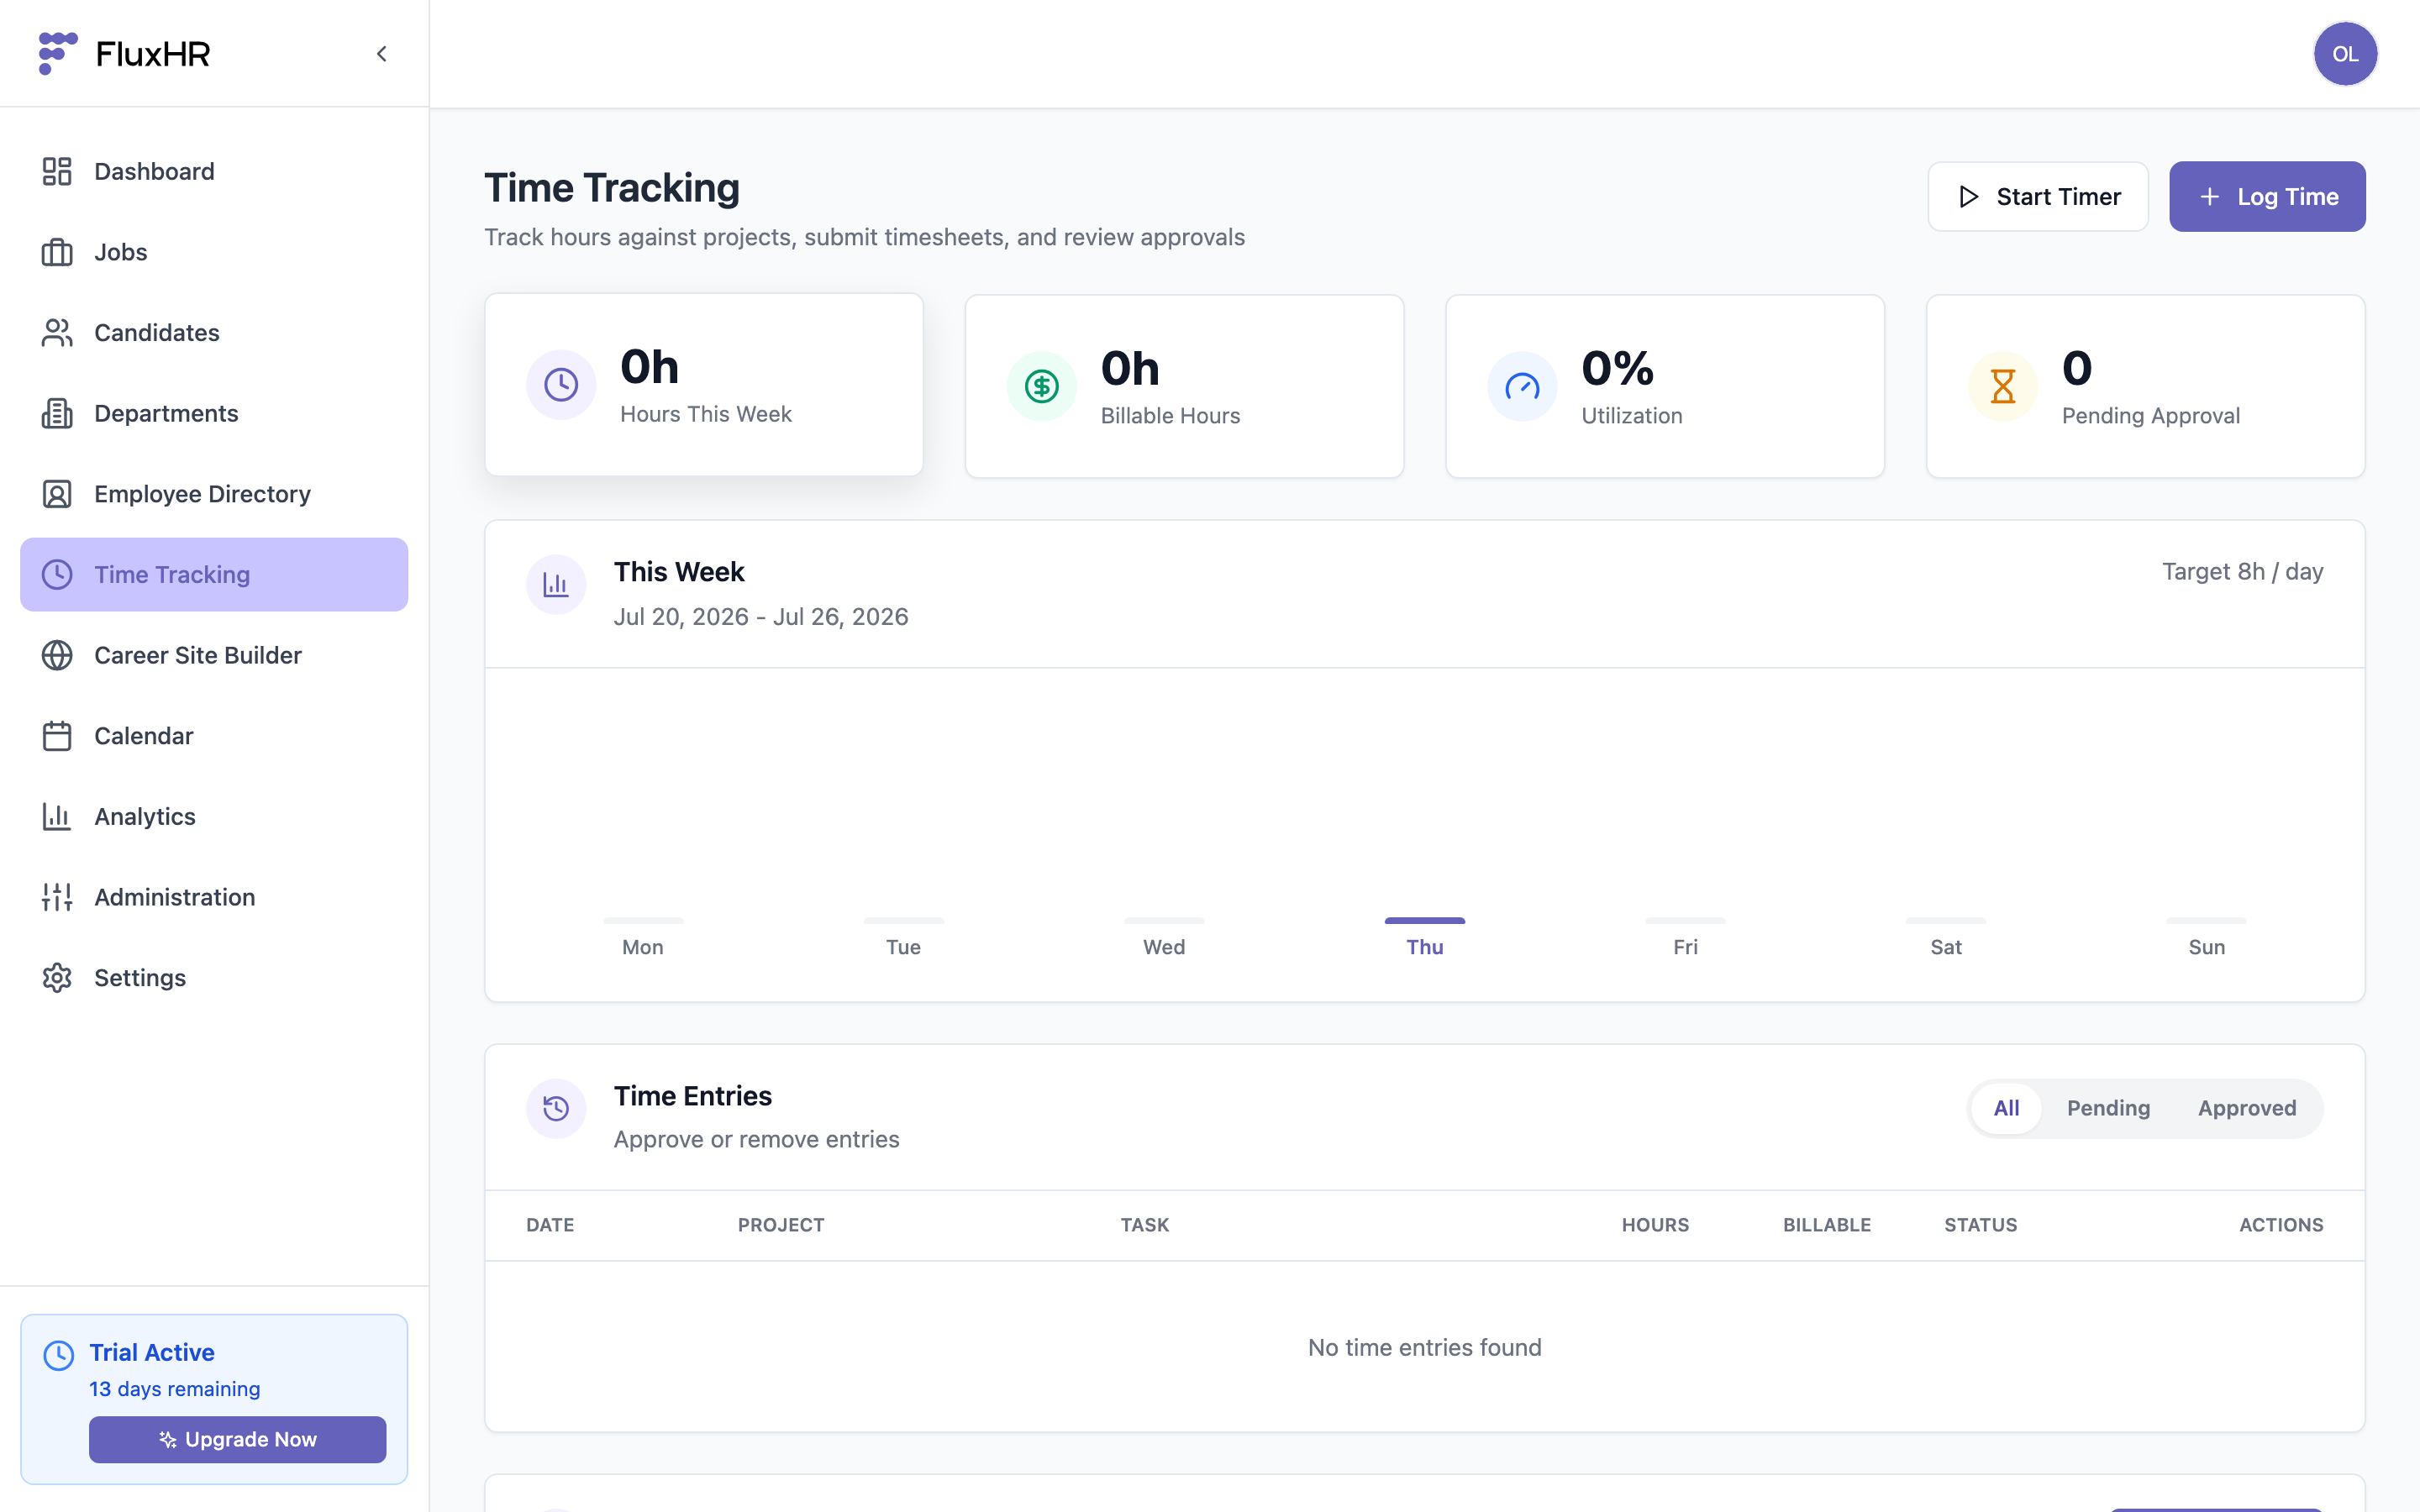The width and height of the screenshot is (2420, 1512).
Task: Click the Billable Hours card
Action: click(1184, 386)
